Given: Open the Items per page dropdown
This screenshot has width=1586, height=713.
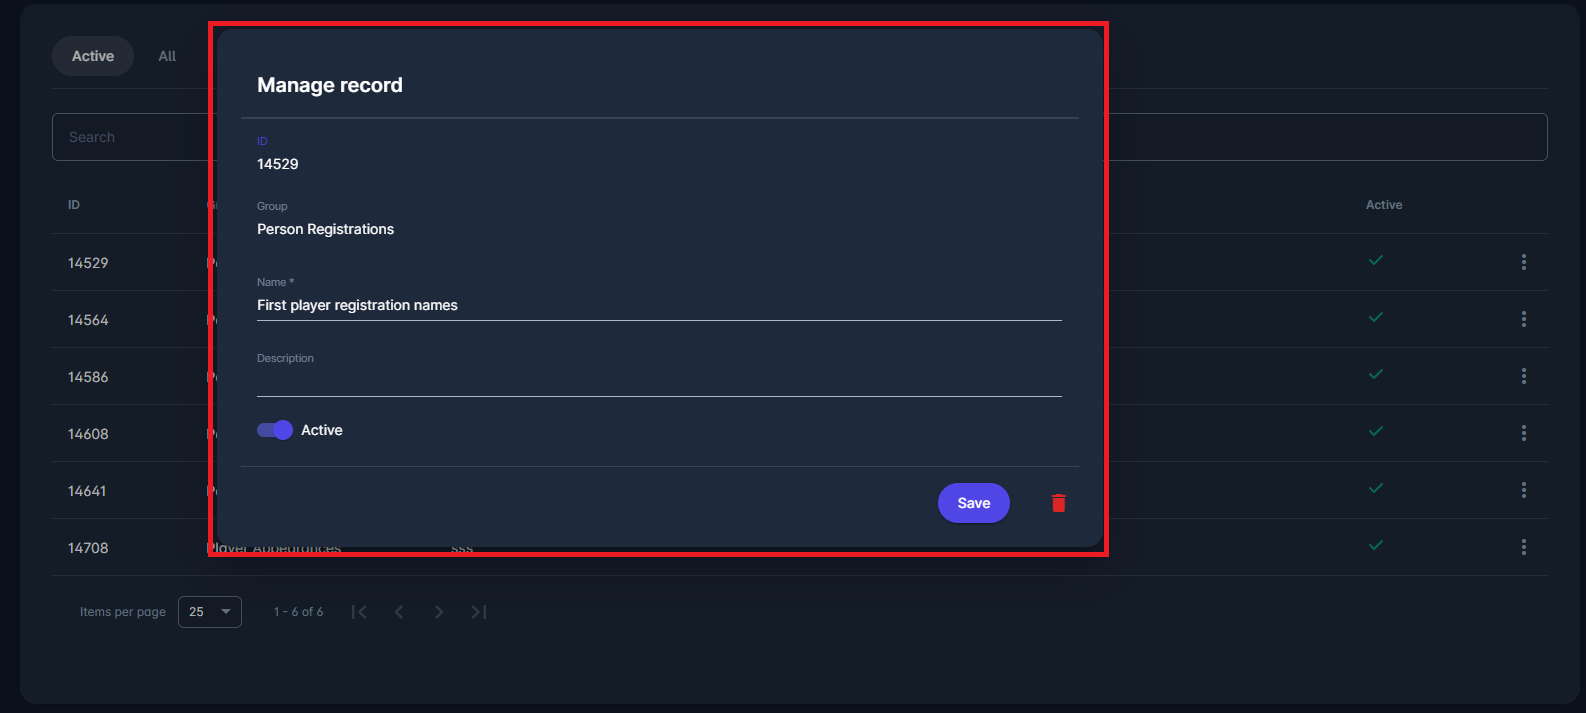Looking at the screenshot, I should click(x=209, y=611).
